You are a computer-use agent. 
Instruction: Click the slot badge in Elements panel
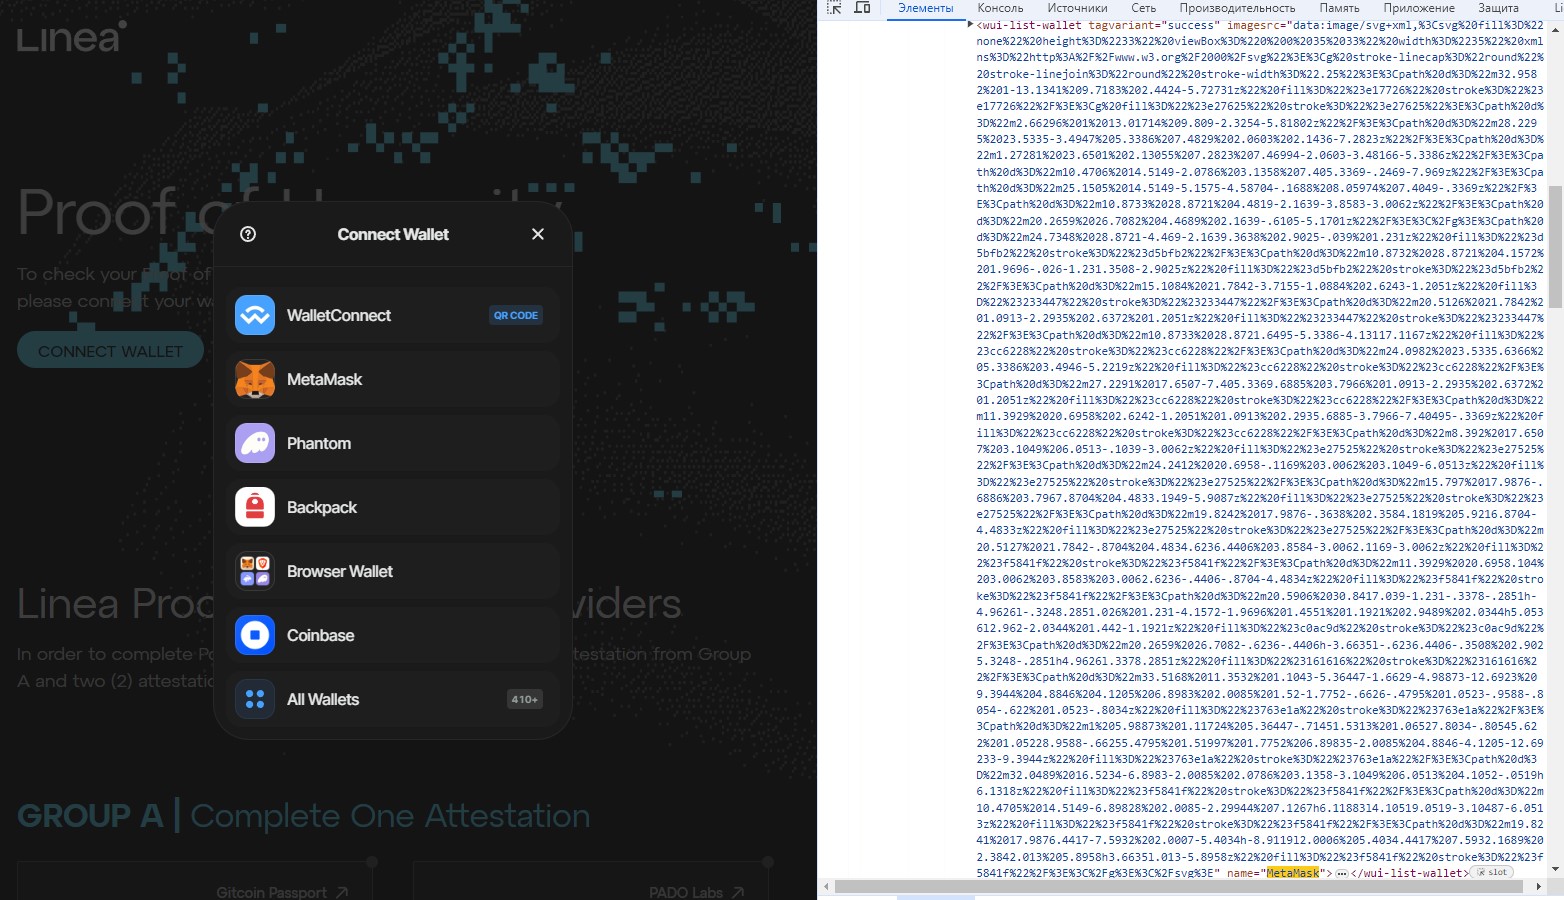[1493, 873]
